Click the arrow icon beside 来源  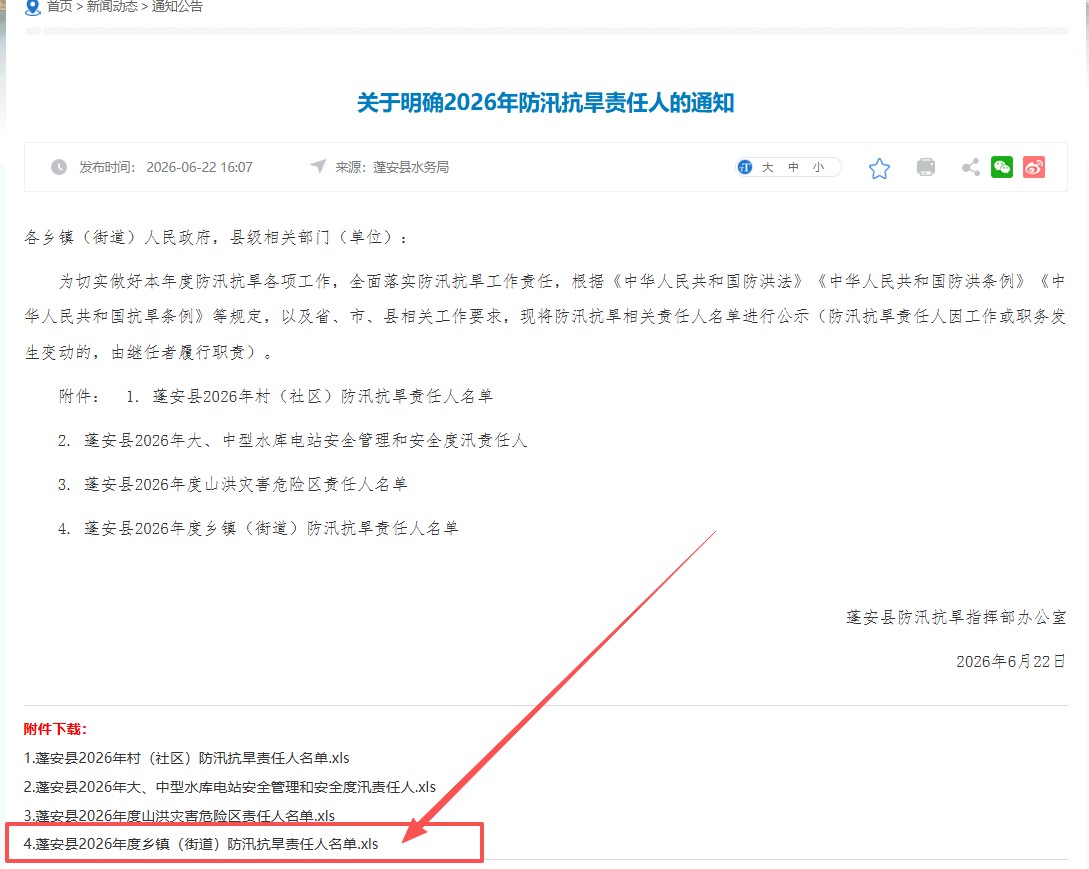coord(317,166)
